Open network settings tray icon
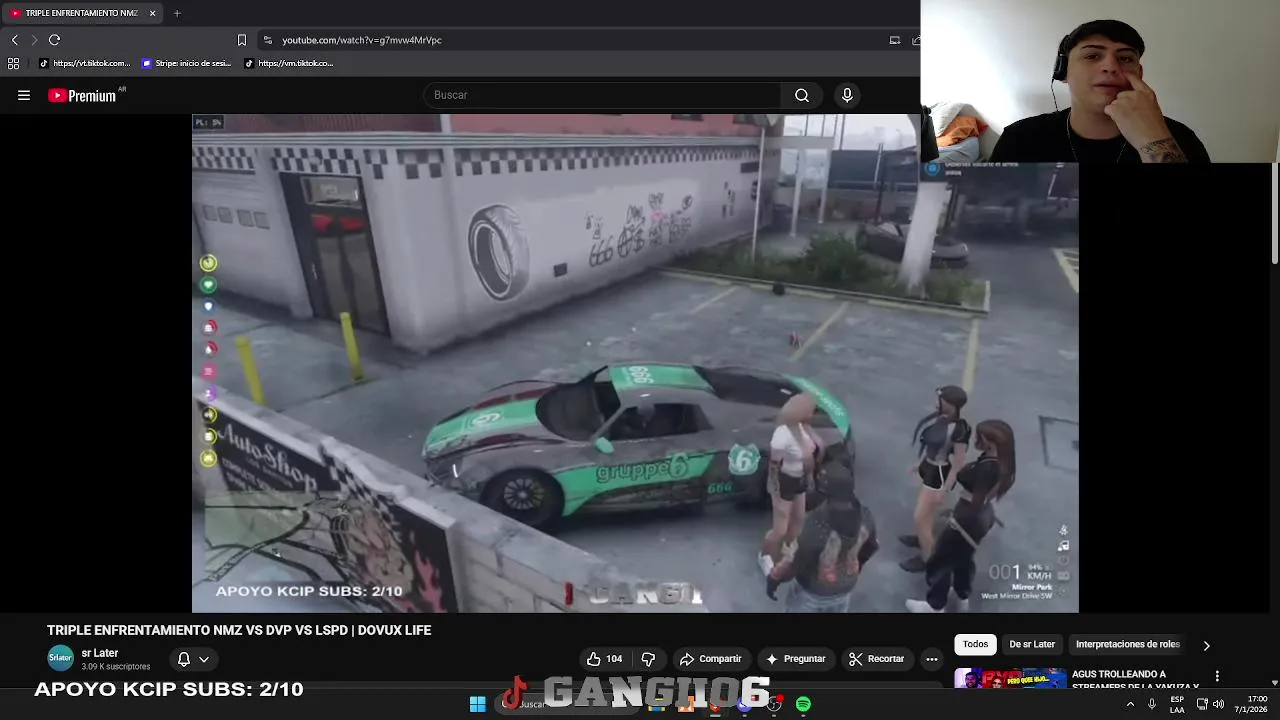Image resolution: width=1280 pixels, height=720 pixels. pos(1202,704)
